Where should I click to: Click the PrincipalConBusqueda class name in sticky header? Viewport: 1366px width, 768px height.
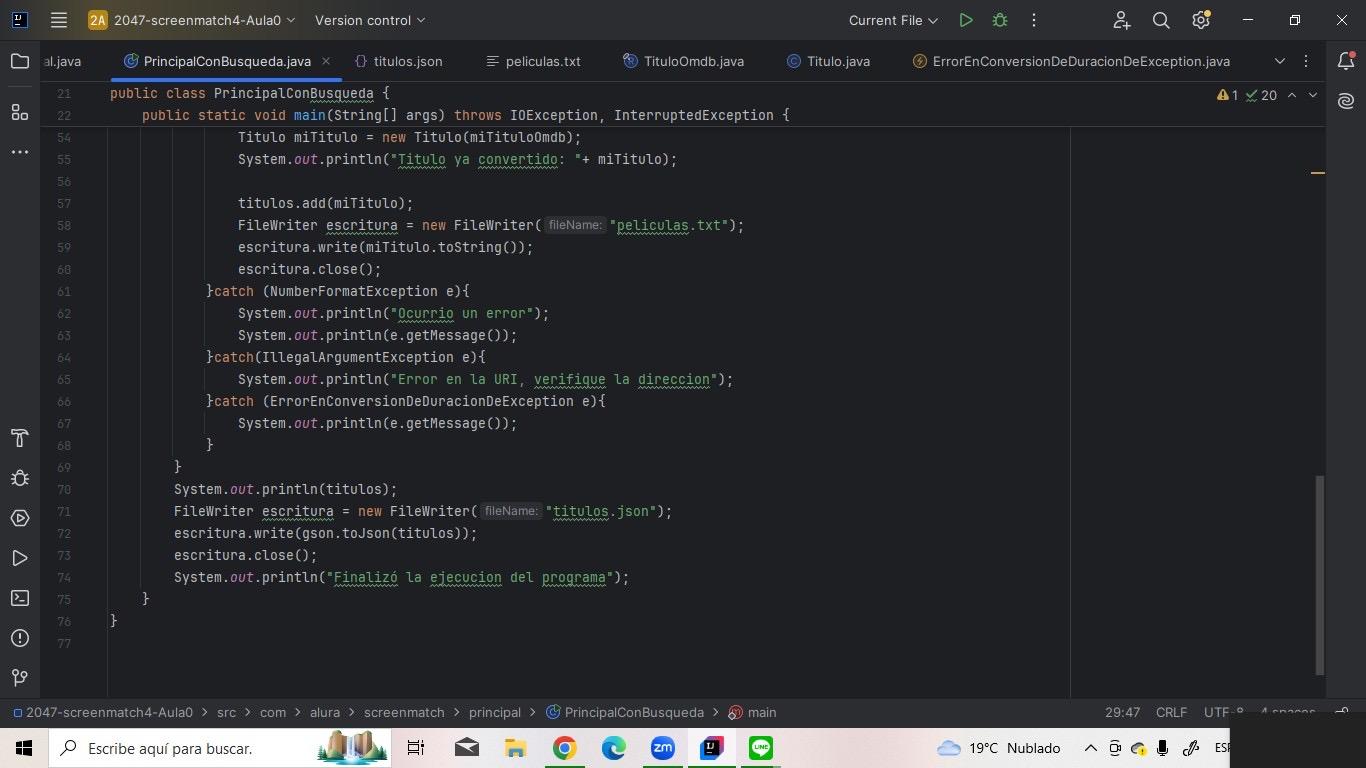point(294,93)
